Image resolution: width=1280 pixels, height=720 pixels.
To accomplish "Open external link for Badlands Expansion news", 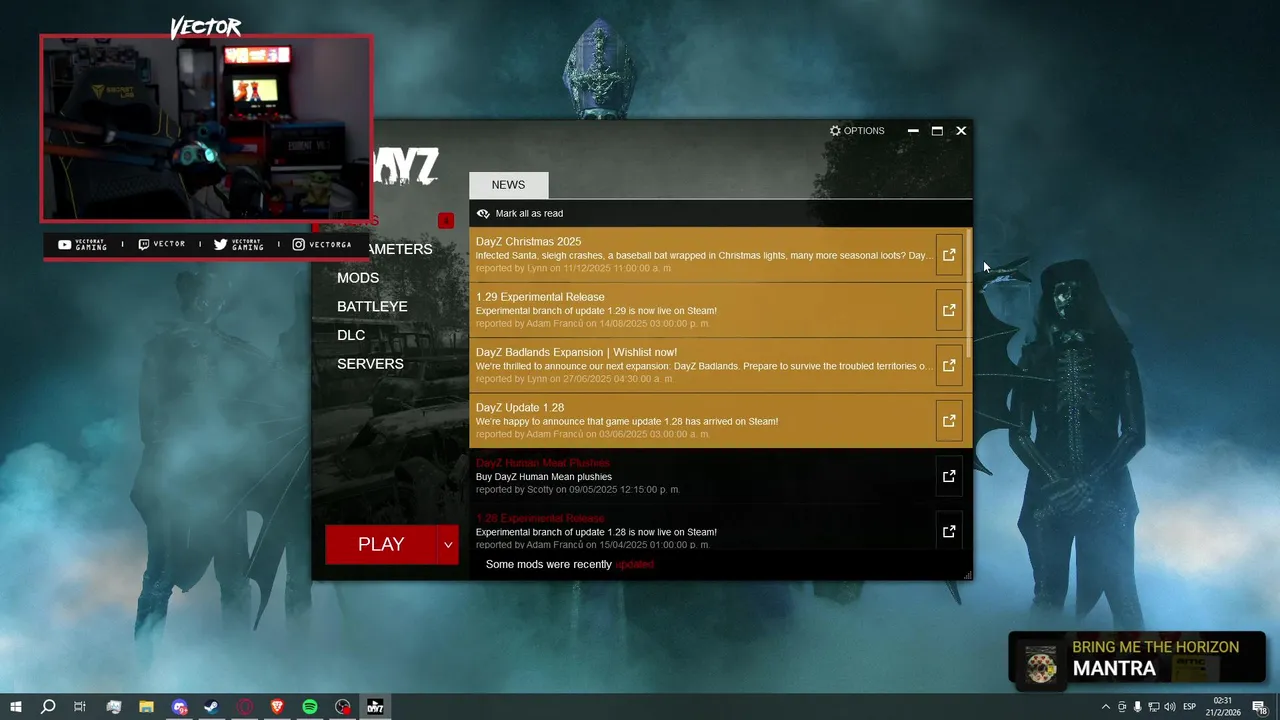I will pos(949,365).
